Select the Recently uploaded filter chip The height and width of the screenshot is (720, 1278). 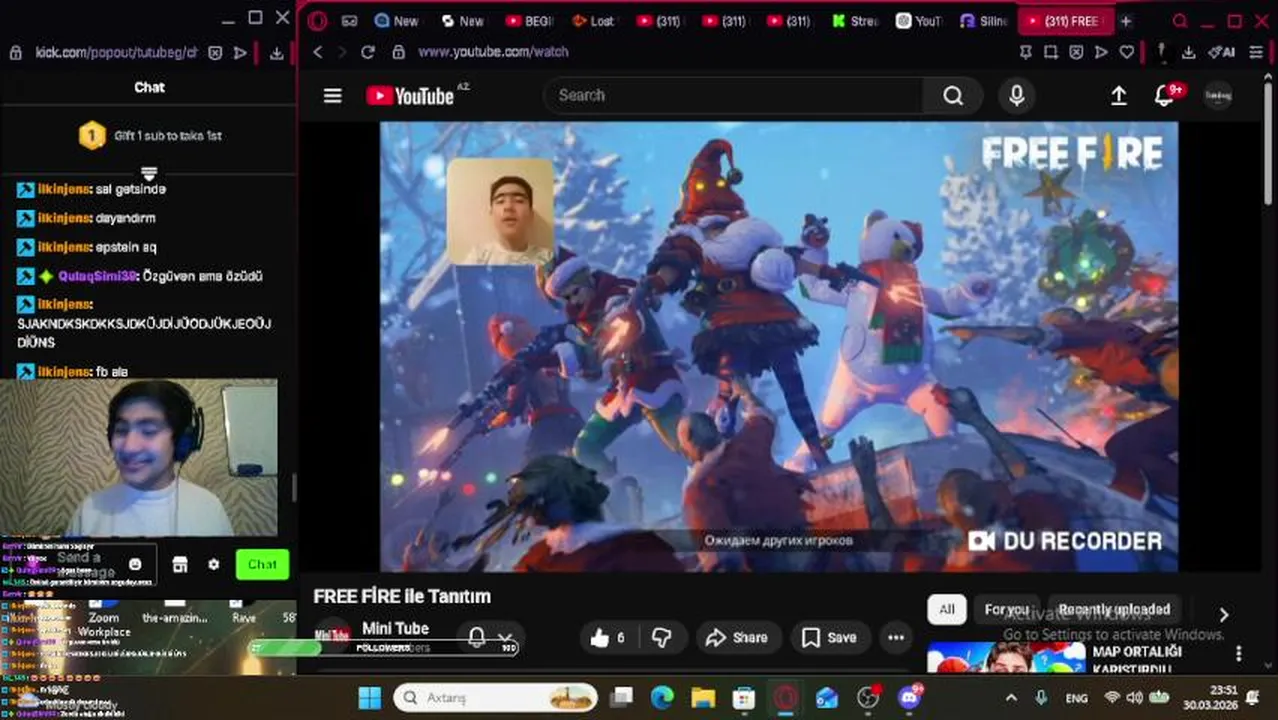(1114, 609)
